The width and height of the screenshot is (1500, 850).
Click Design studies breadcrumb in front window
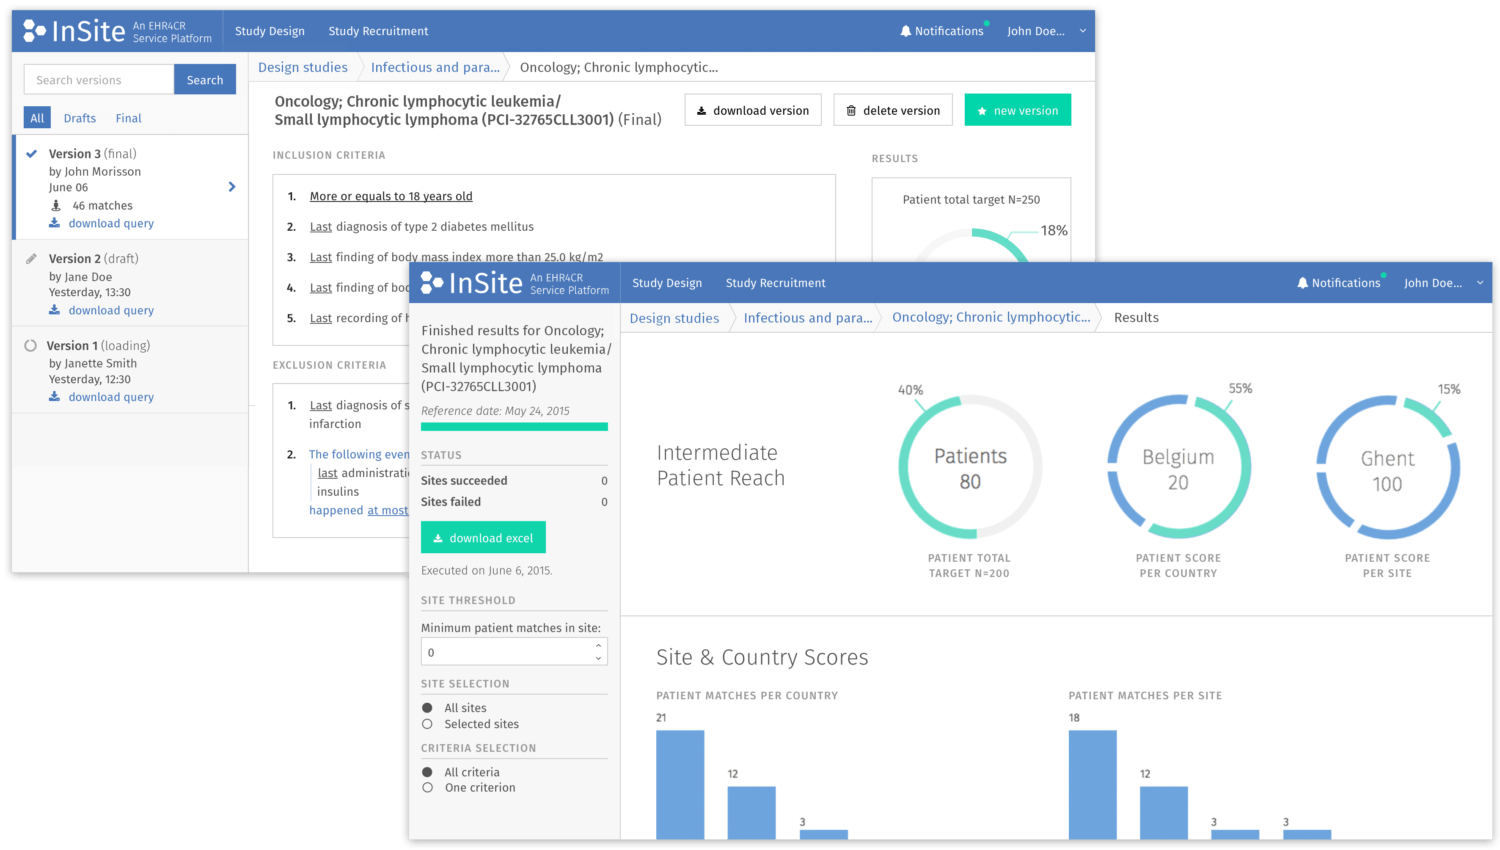point(674,318)
